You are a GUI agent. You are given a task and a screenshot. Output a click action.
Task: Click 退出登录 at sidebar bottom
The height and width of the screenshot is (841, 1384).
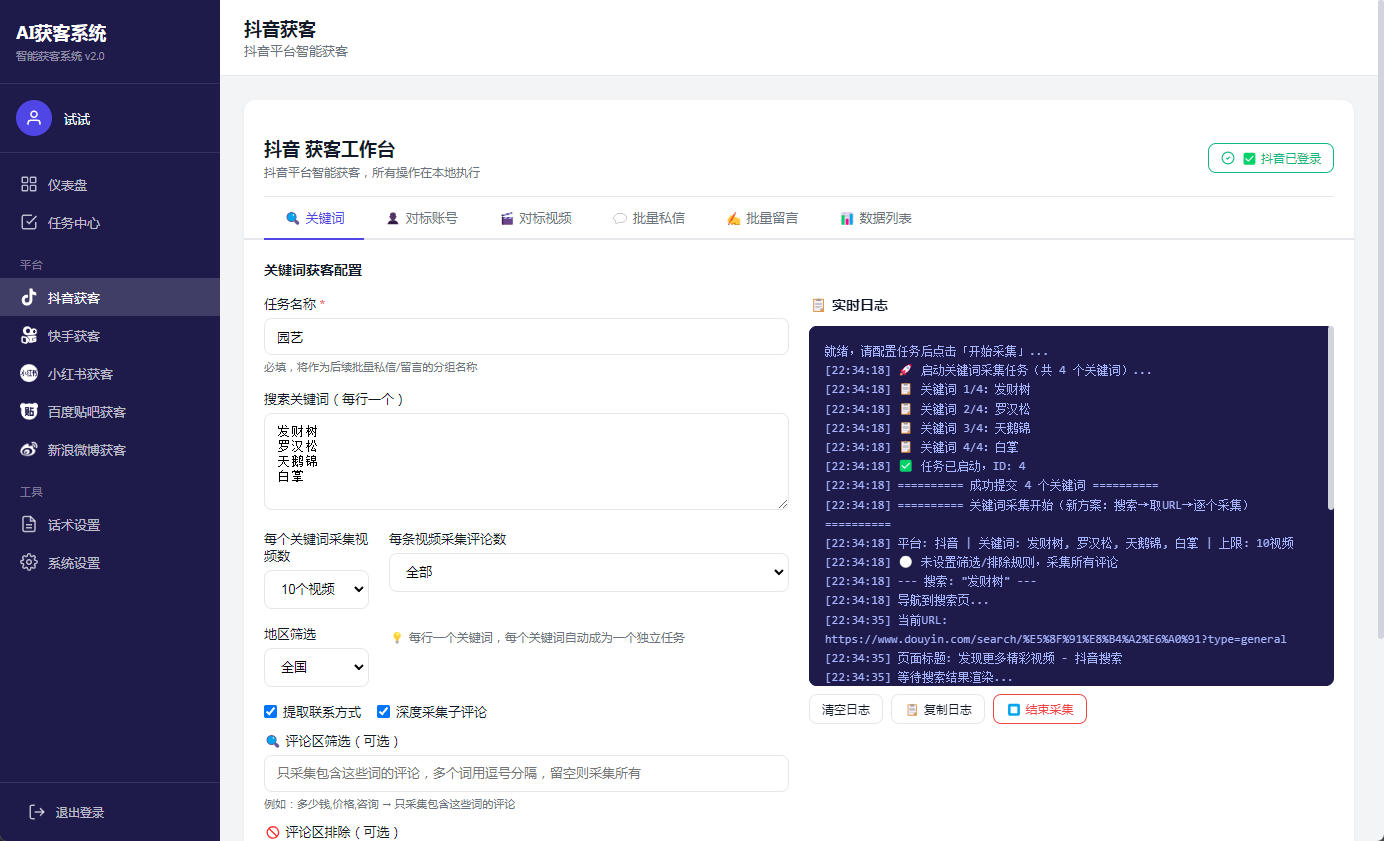(x=110, y=812)
